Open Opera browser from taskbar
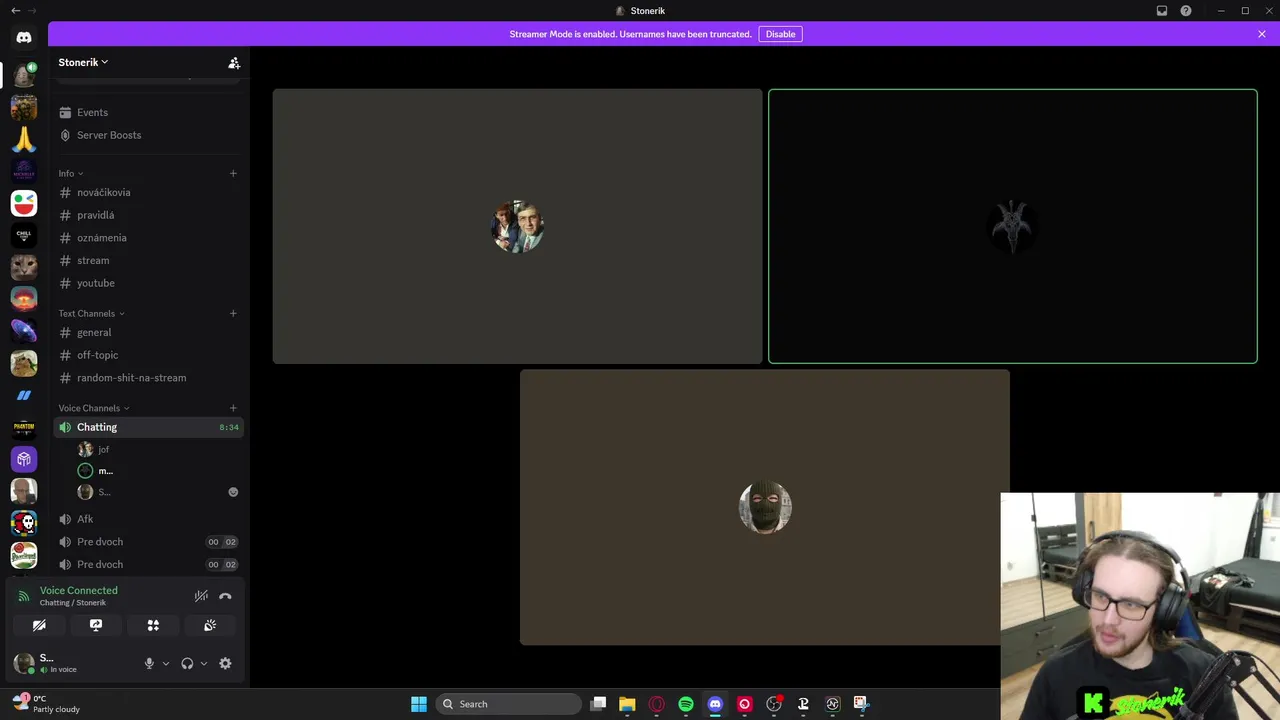Screen dimensions: 1280x720 [x=657, y=704]
